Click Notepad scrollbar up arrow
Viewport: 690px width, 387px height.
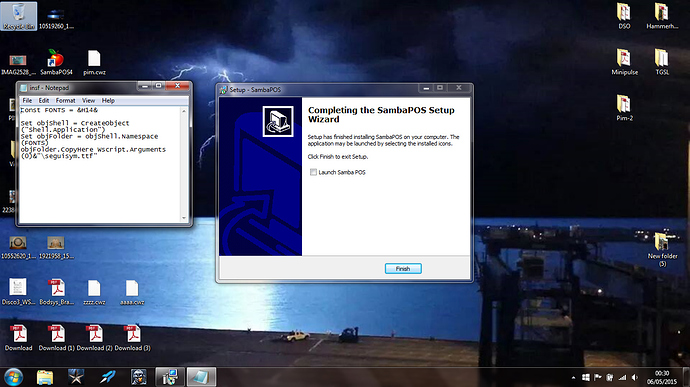[184, 111]
